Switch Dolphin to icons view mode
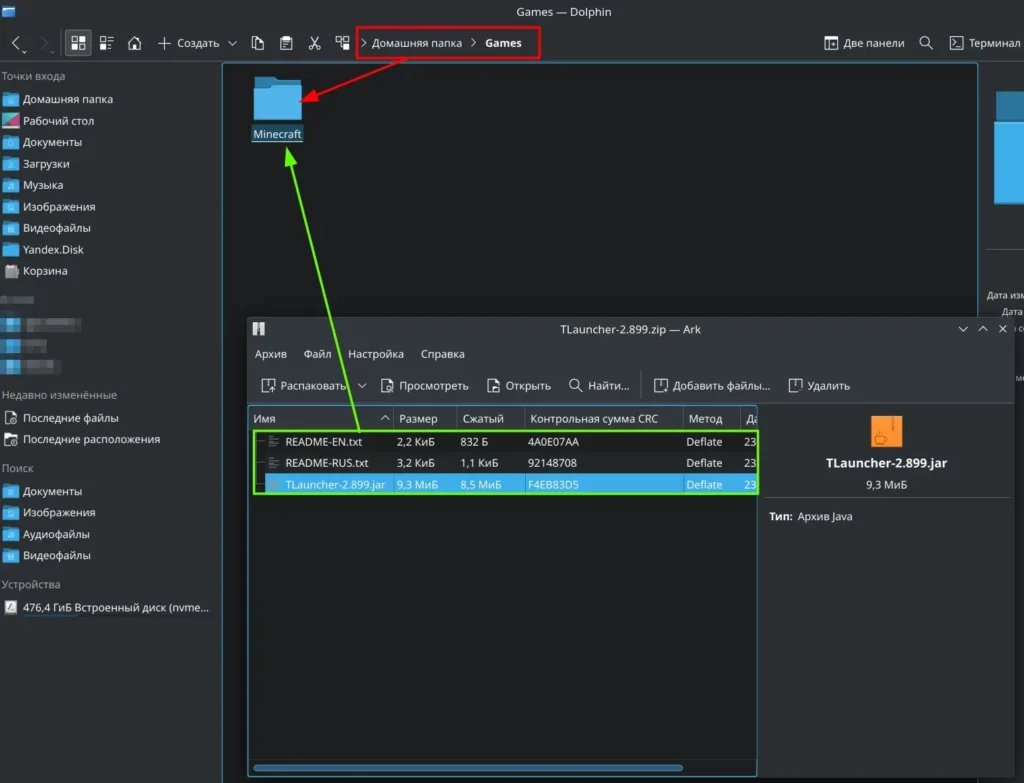Screen dimensions: 1024x783 pos(78,43)
